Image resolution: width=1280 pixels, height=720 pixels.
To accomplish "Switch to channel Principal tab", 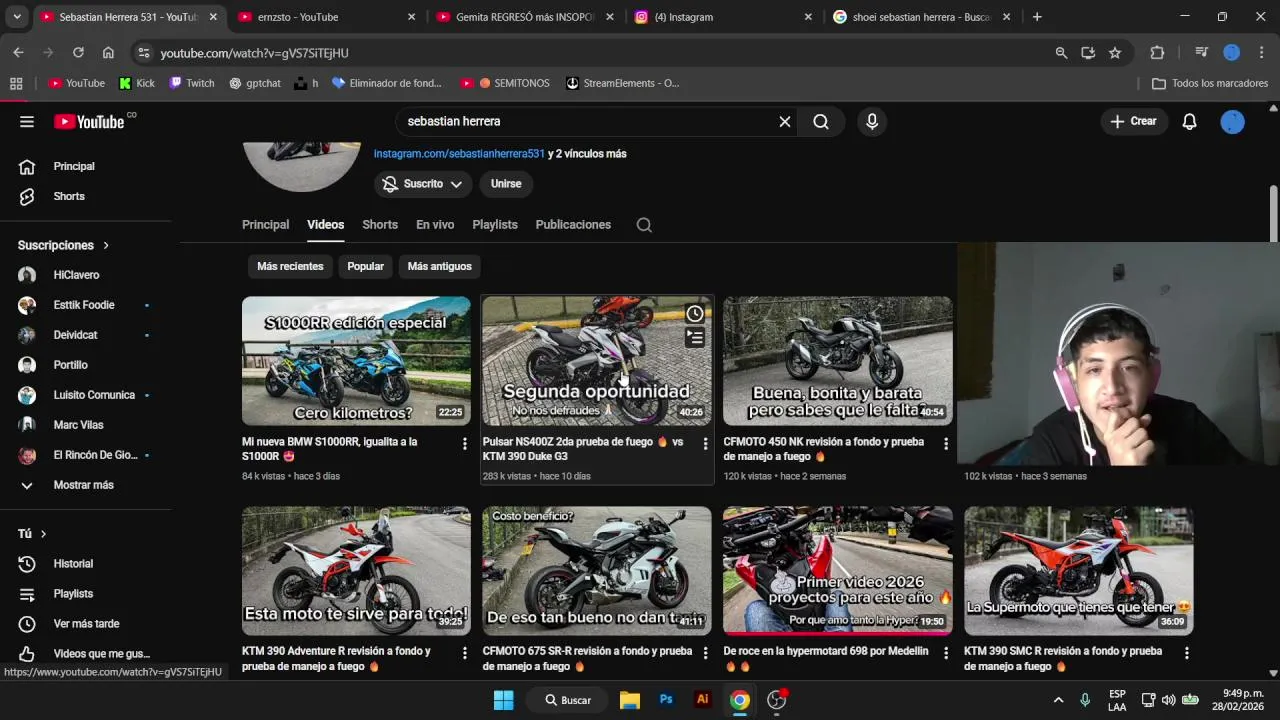I will [265, 225].
